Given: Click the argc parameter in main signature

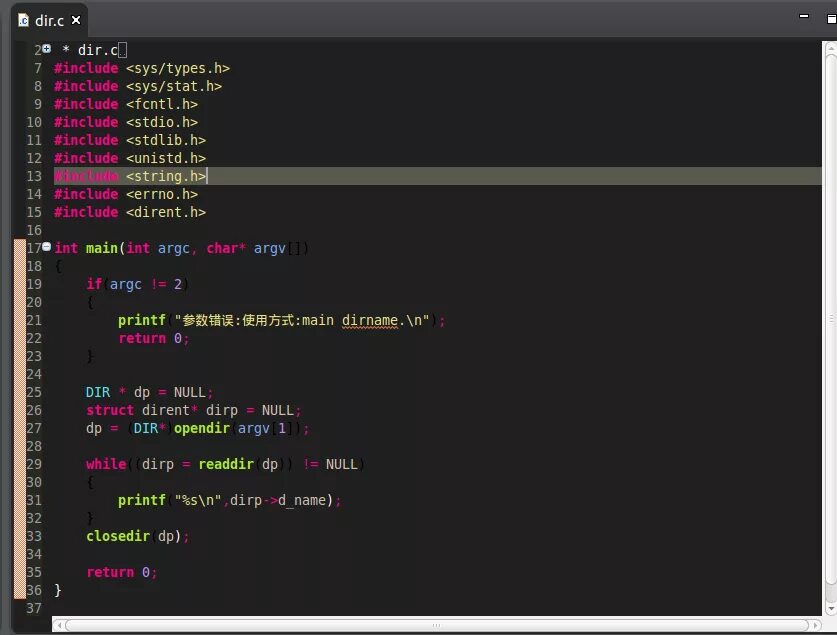Looking at the screenshot, I should (x=173, y=249).
